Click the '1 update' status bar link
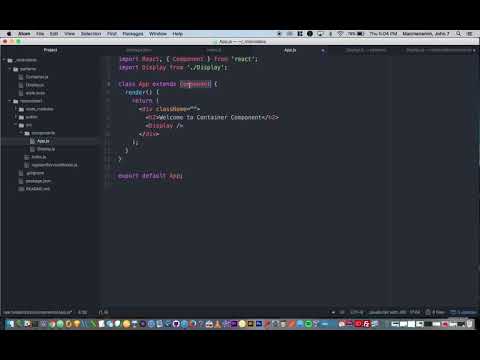The height and width of the screenshot is (360, 480). coord(464,312)
